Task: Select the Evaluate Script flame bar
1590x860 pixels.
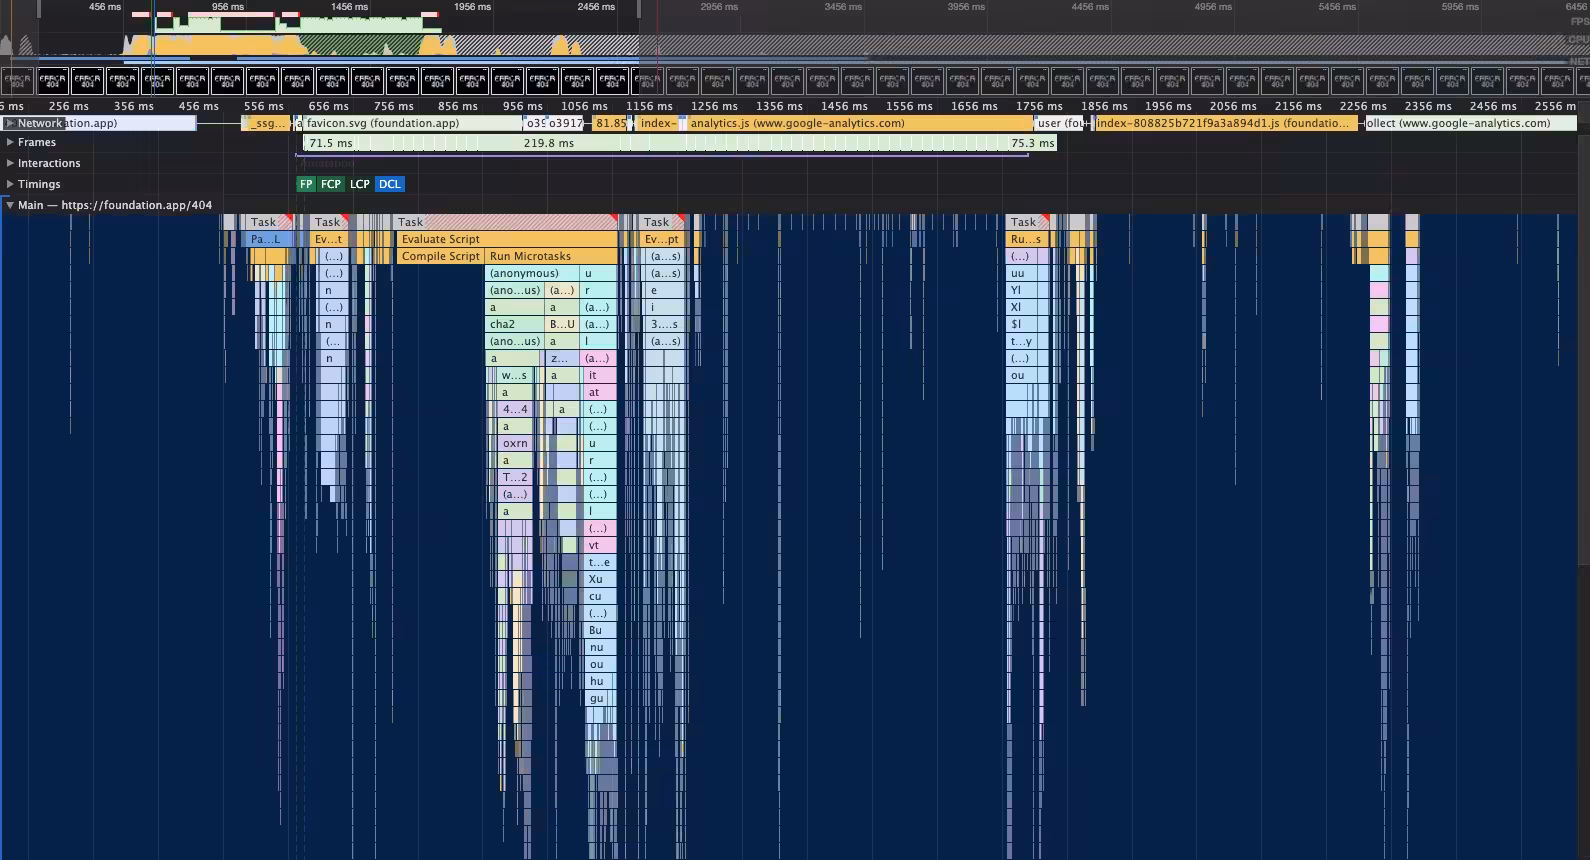Action: point(507,239)
